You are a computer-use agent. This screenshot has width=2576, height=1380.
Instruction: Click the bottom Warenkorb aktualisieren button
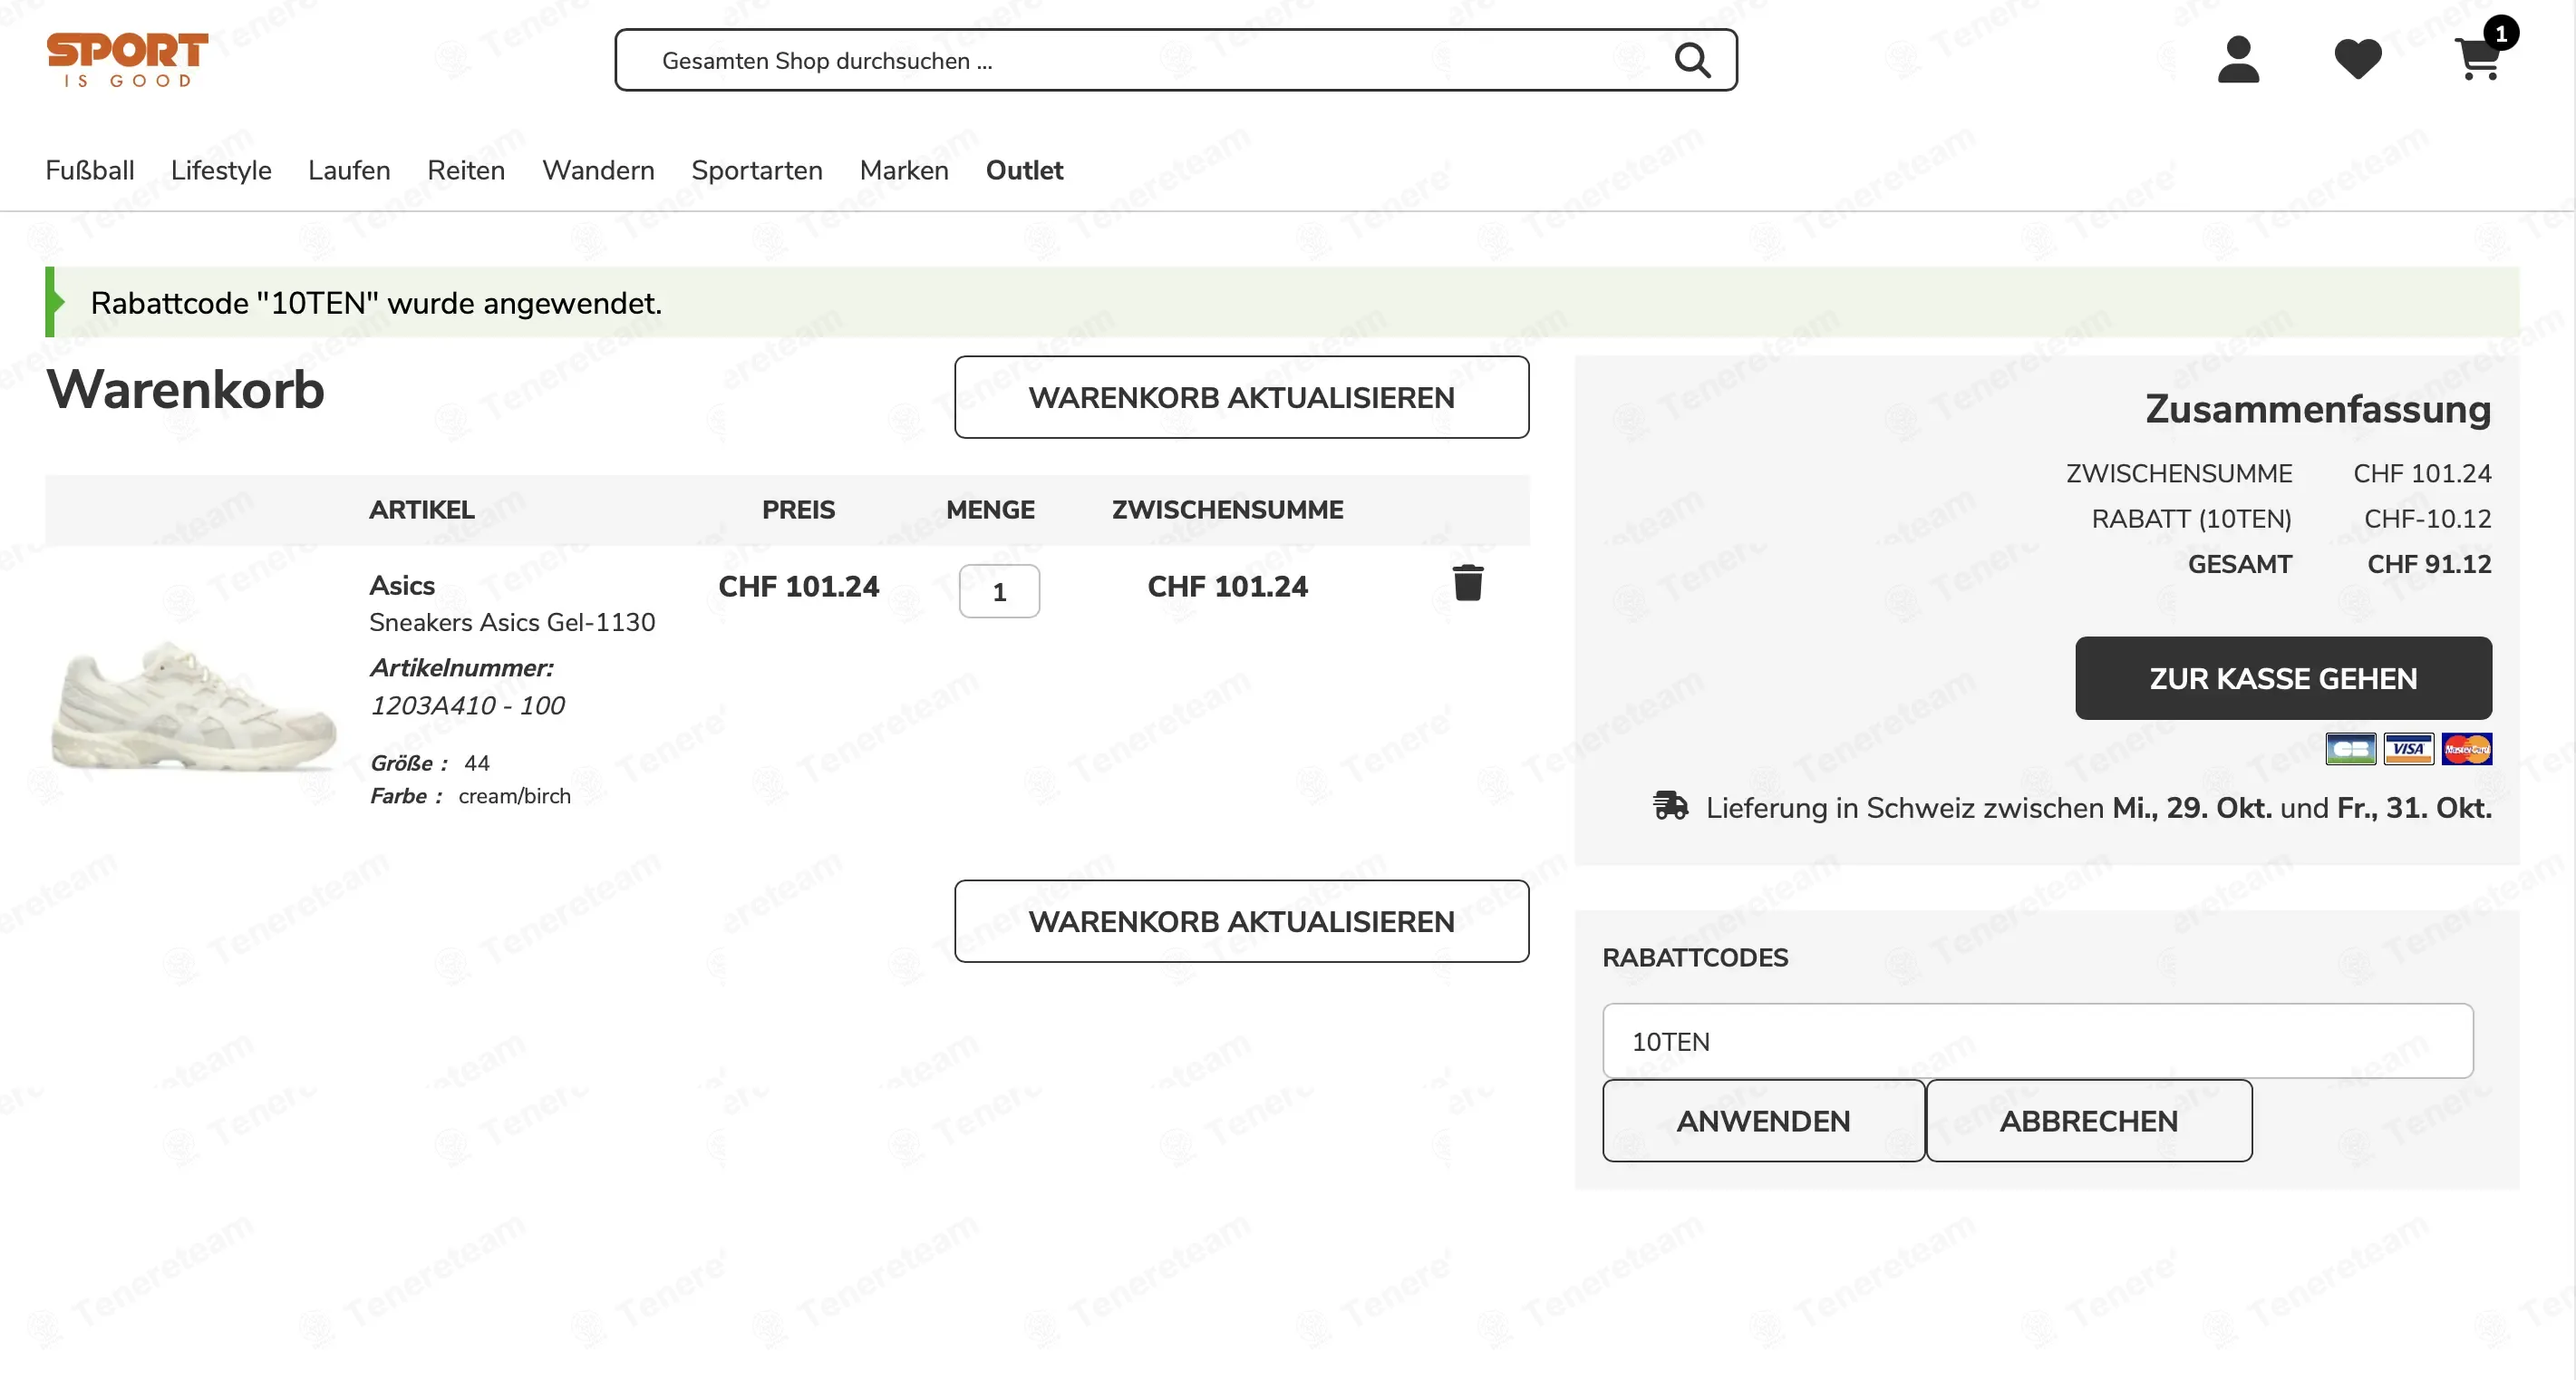(1241, 921)
